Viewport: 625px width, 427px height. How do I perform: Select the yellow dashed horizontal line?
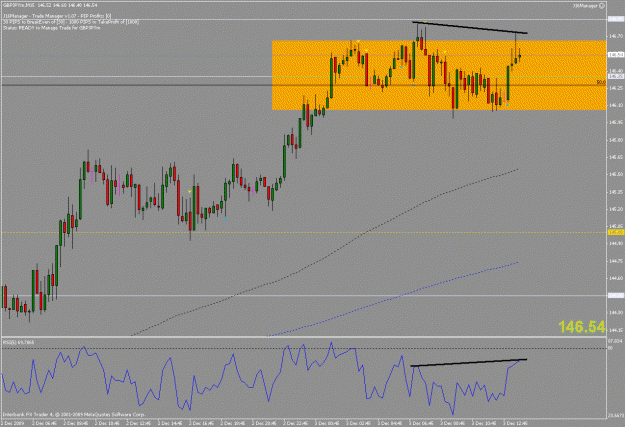tap(304, 232)
